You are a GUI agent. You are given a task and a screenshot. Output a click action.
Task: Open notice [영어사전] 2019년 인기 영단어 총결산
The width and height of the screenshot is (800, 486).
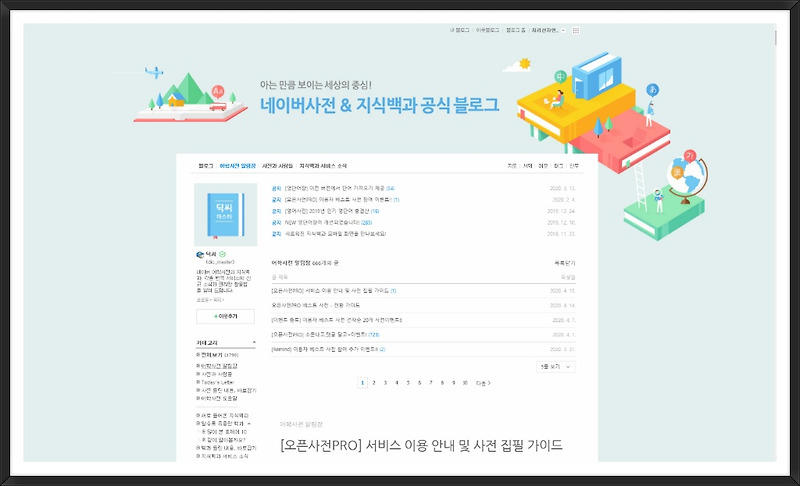328,211
